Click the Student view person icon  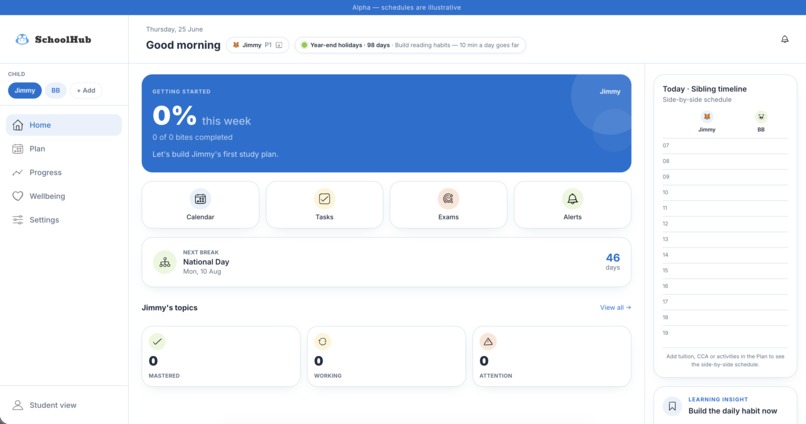pos(17,405)
